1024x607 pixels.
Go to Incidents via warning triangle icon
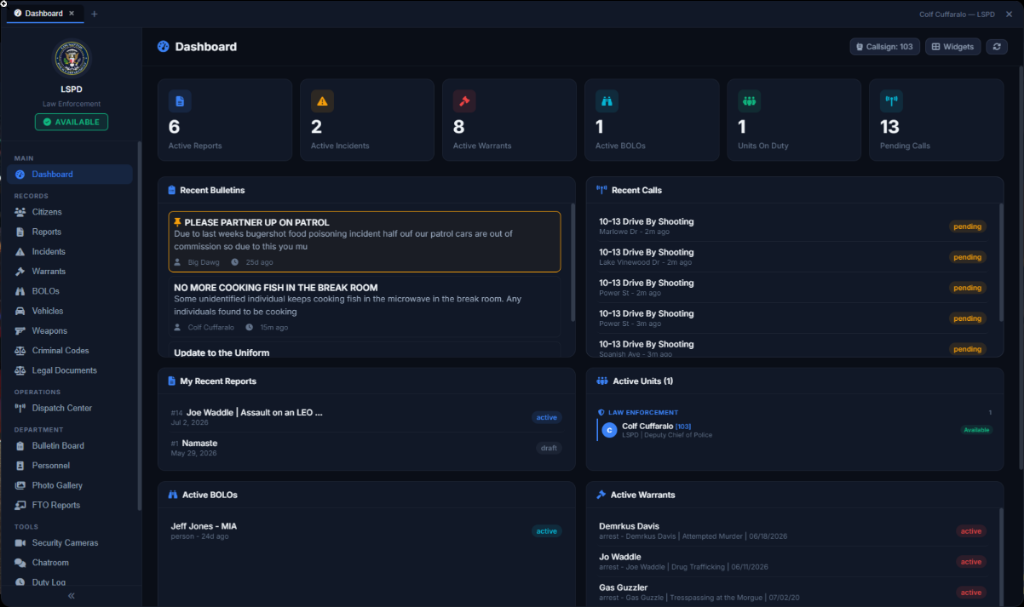pyautogui.click(x=20, y=252)
